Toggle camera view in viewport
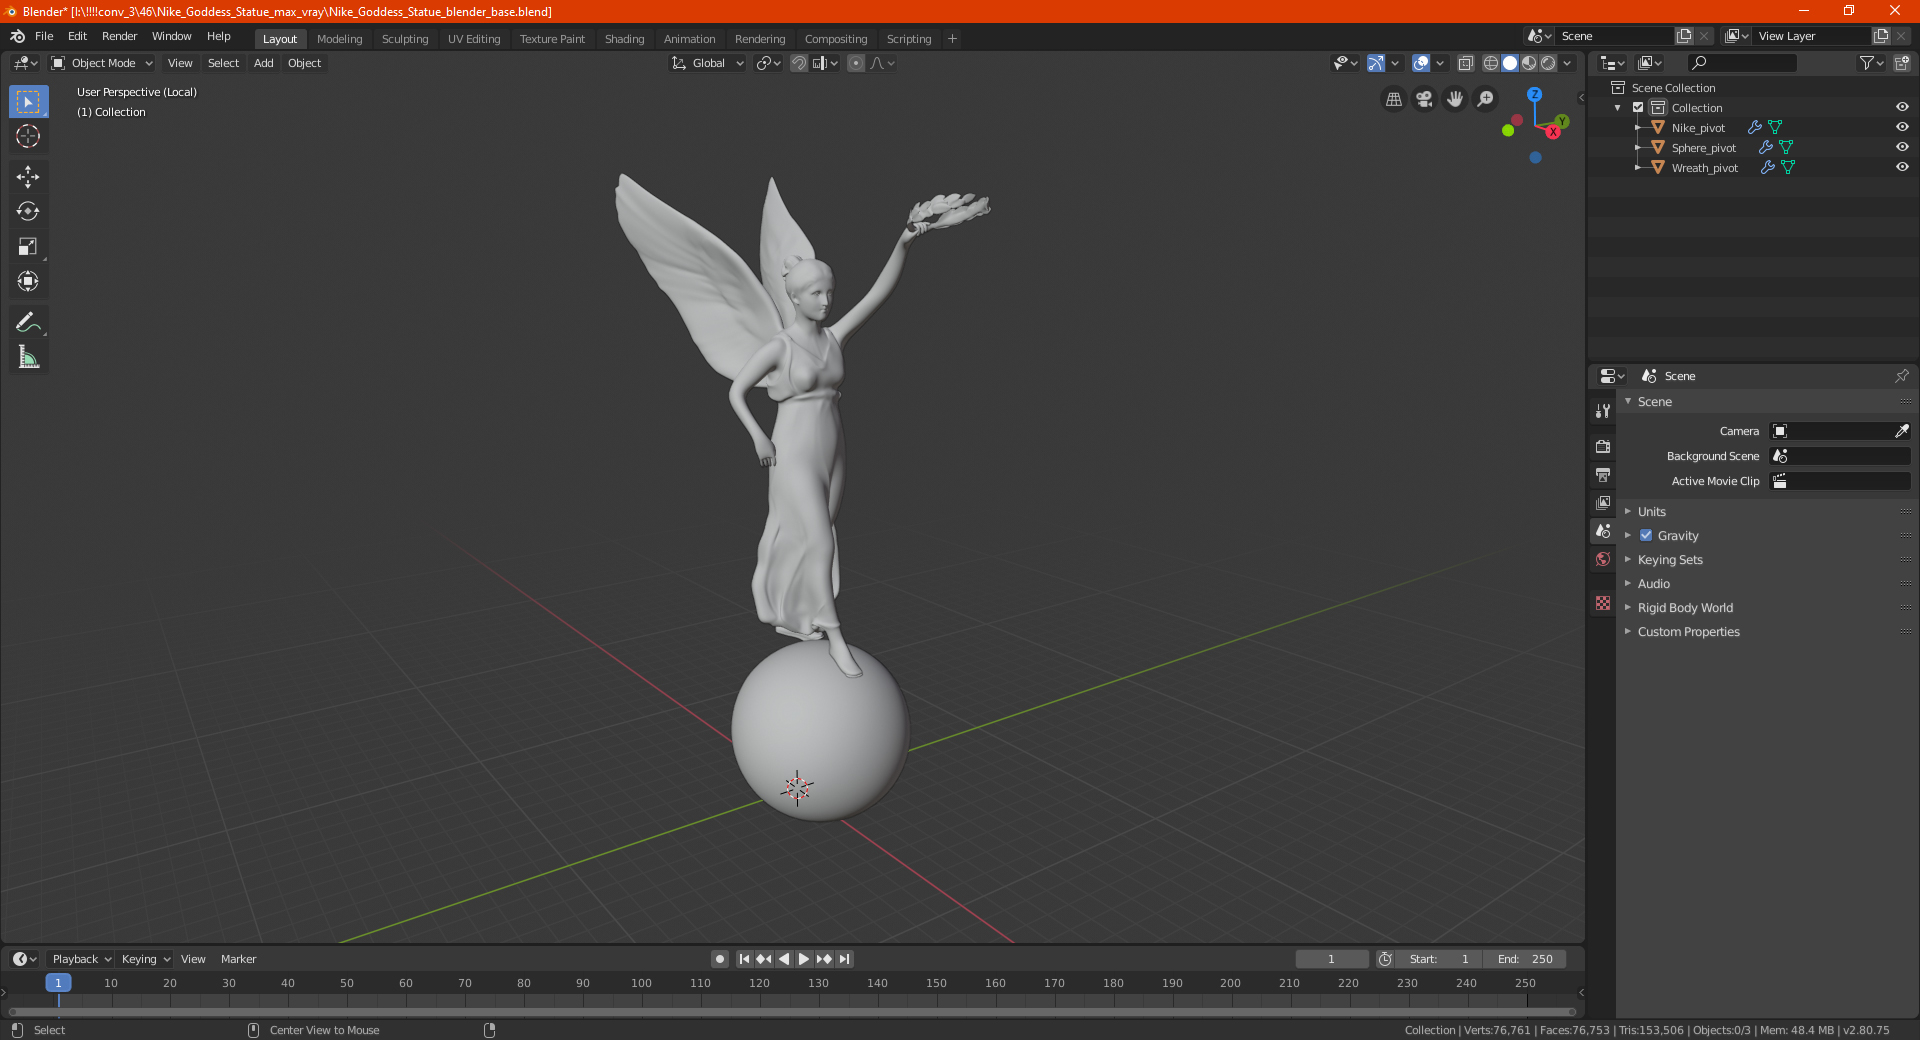Screen dimensions: 1920x1040 tap(1424, 99)
